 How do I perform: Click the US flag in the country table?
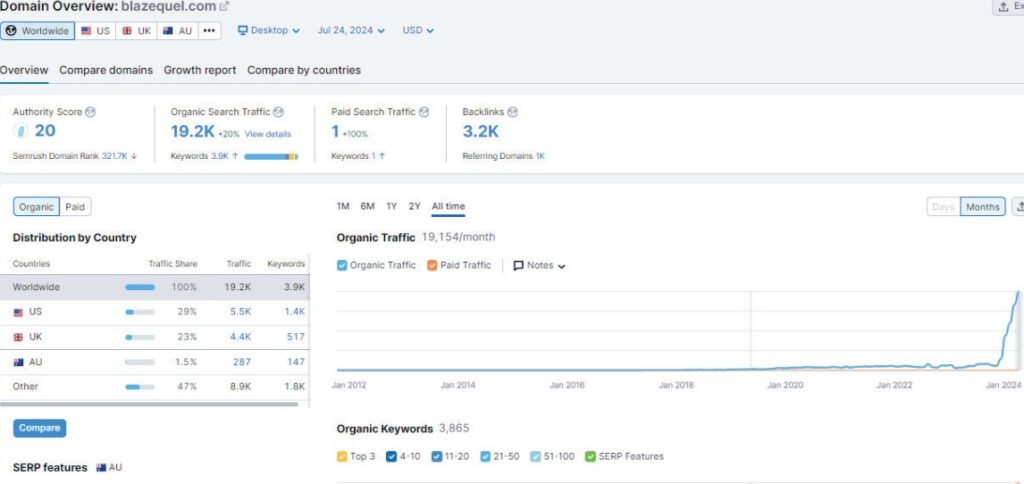[x=18, y=312]
